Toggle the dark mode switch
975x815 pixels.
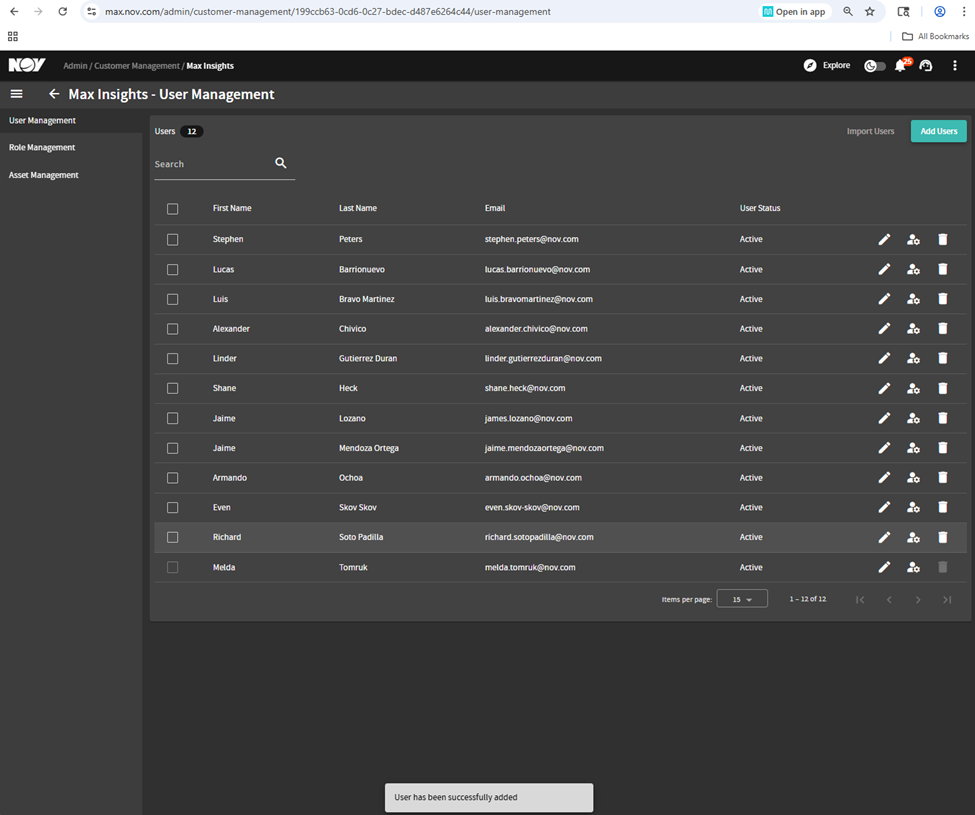pyautogui.click(x=875, y=65)
